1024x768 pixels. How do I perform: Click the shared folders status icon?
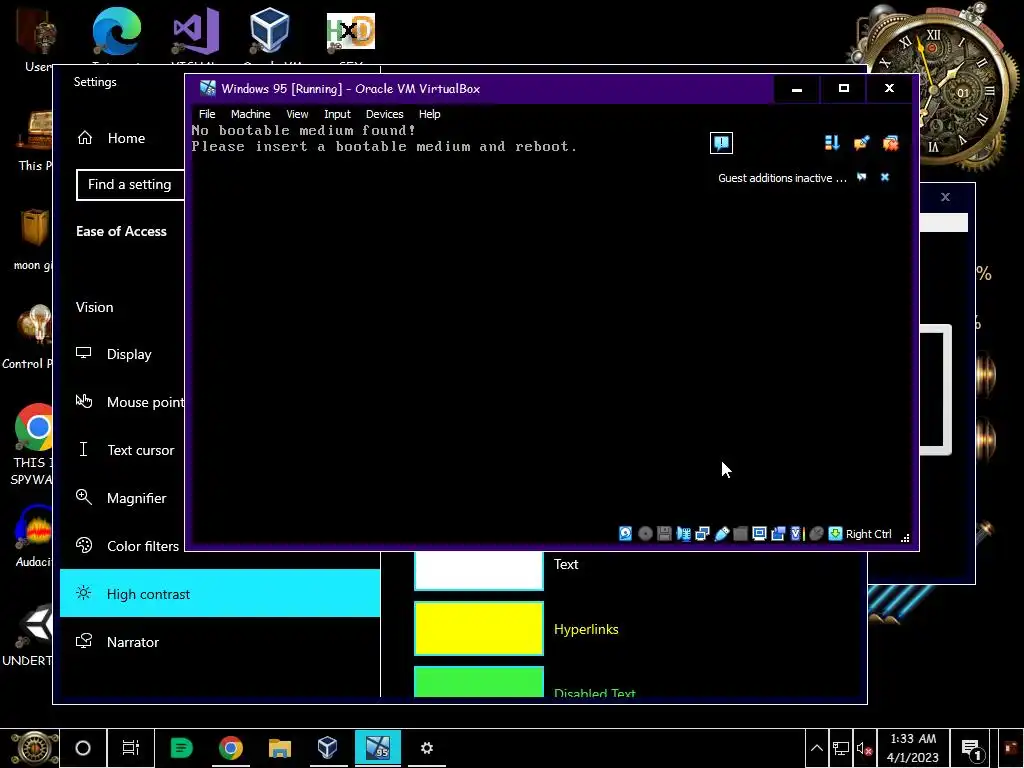click(x=740, y=534)
